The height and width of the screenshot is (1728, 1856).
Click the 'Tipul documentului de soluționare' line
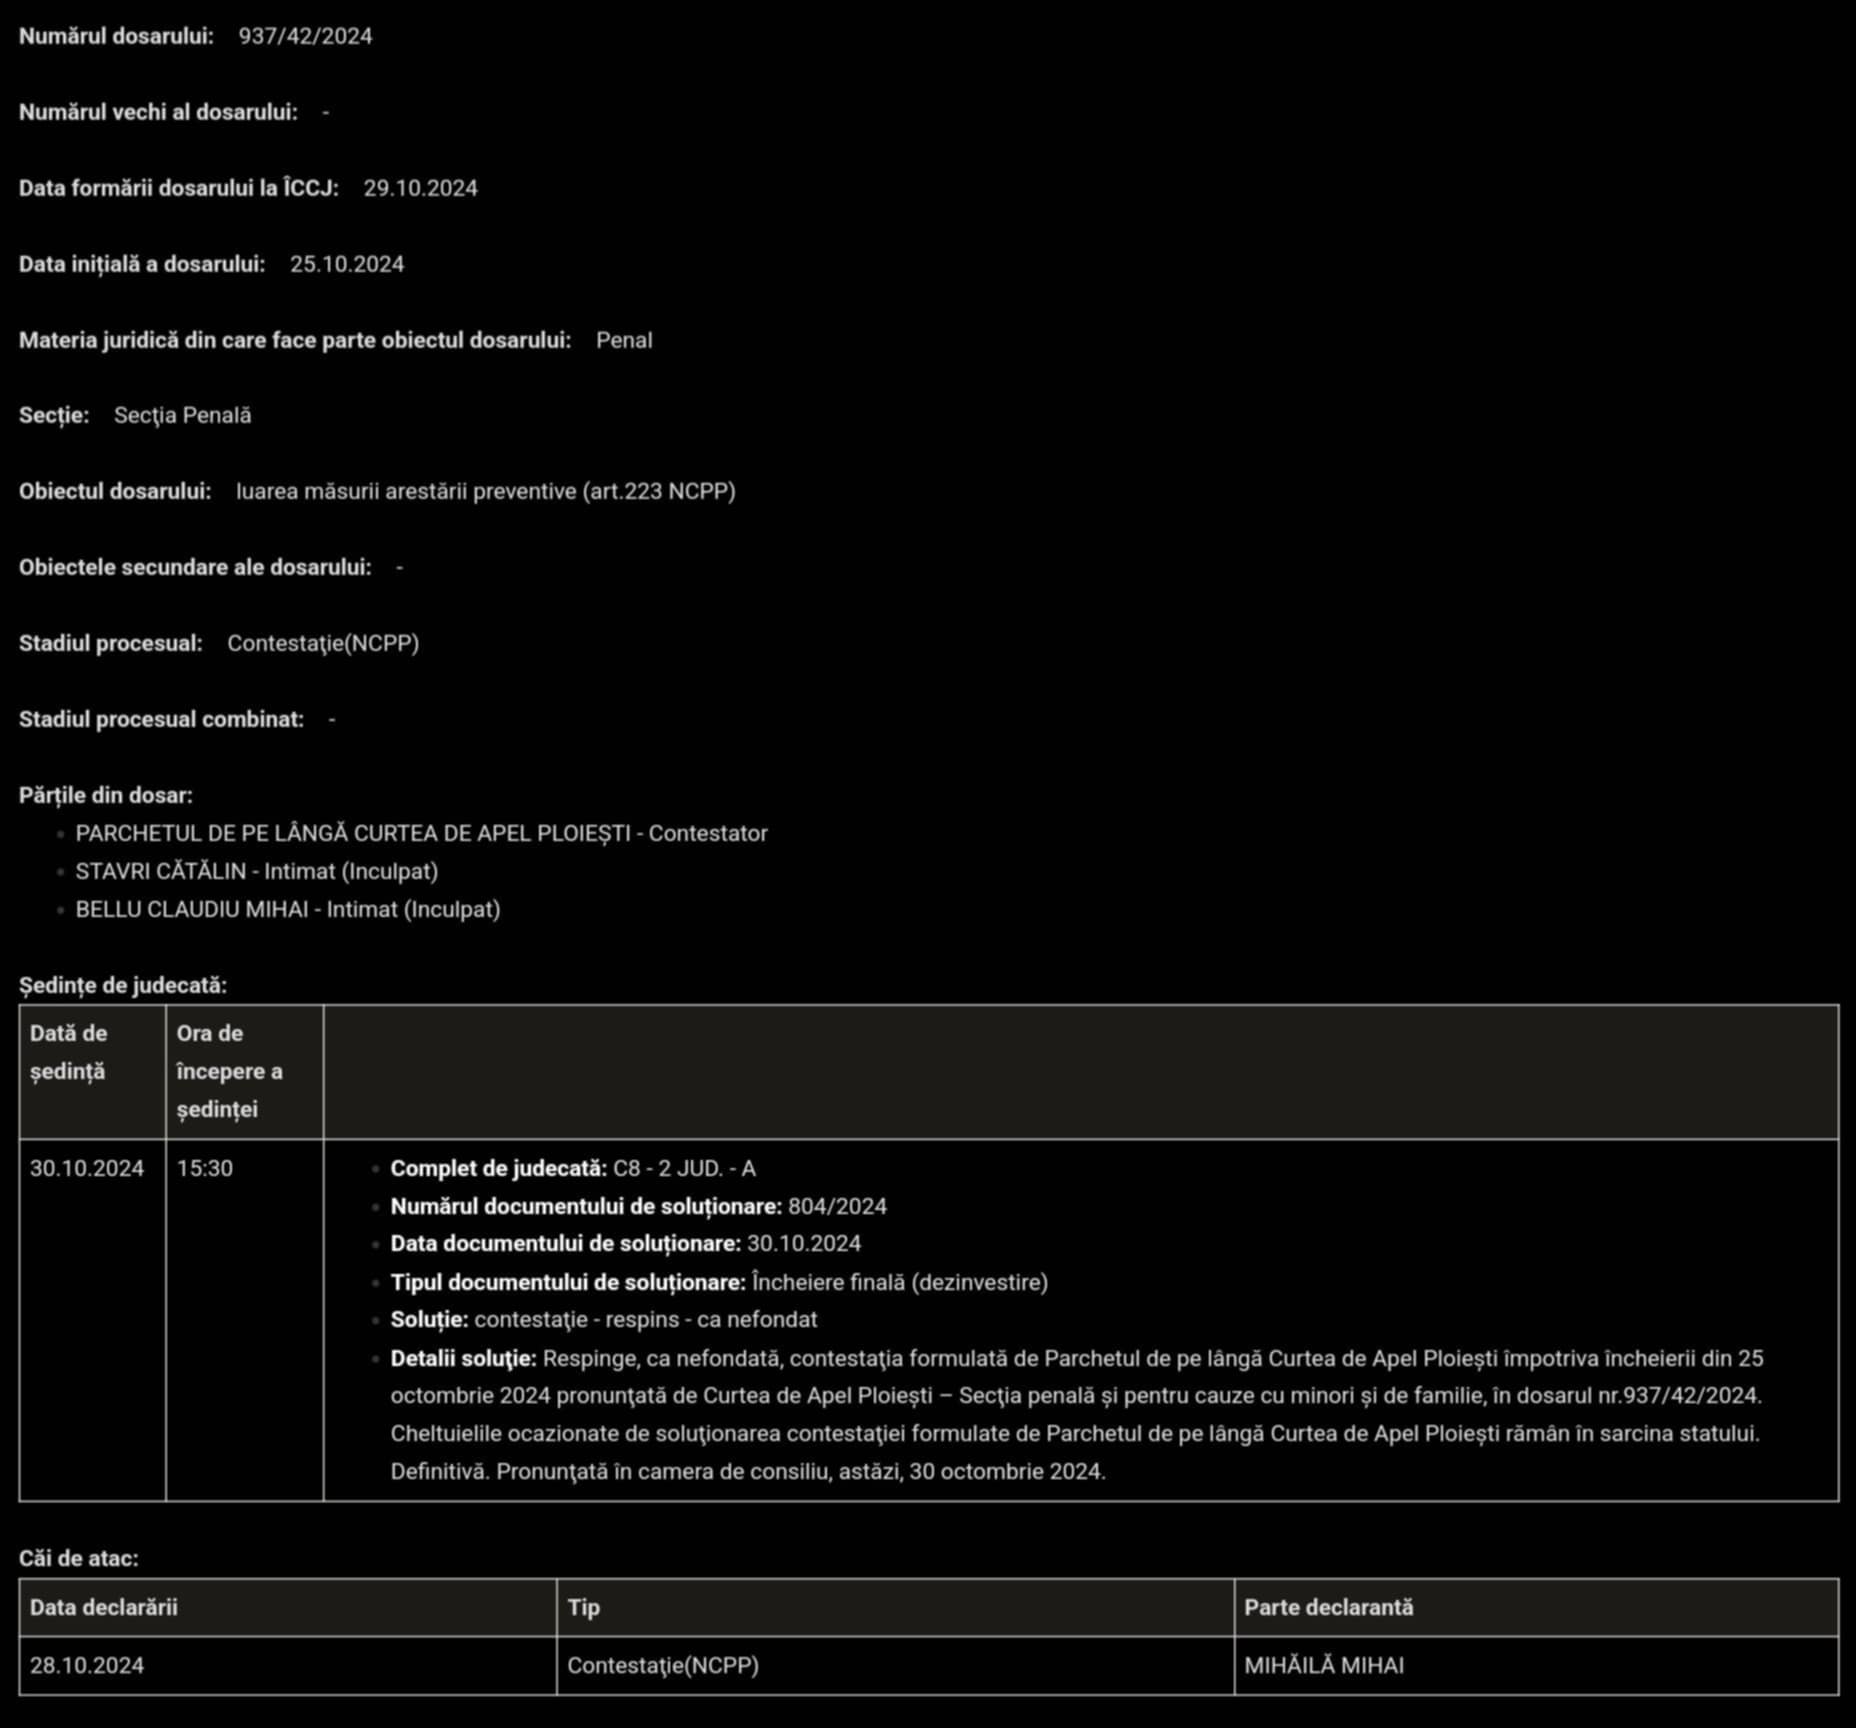coord(718,1283)
